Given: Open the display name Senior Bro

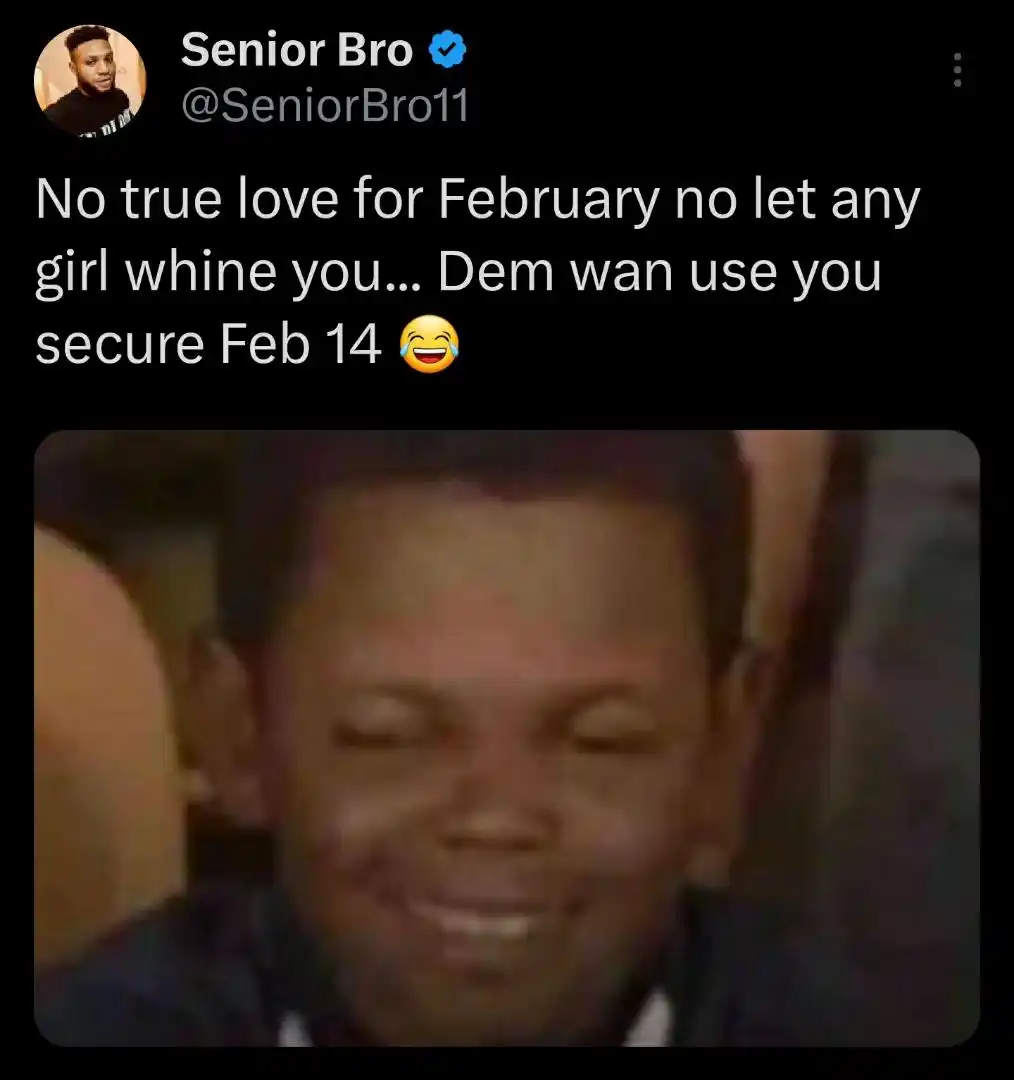Looking at the screenshot, I should (x=297, y=50).
